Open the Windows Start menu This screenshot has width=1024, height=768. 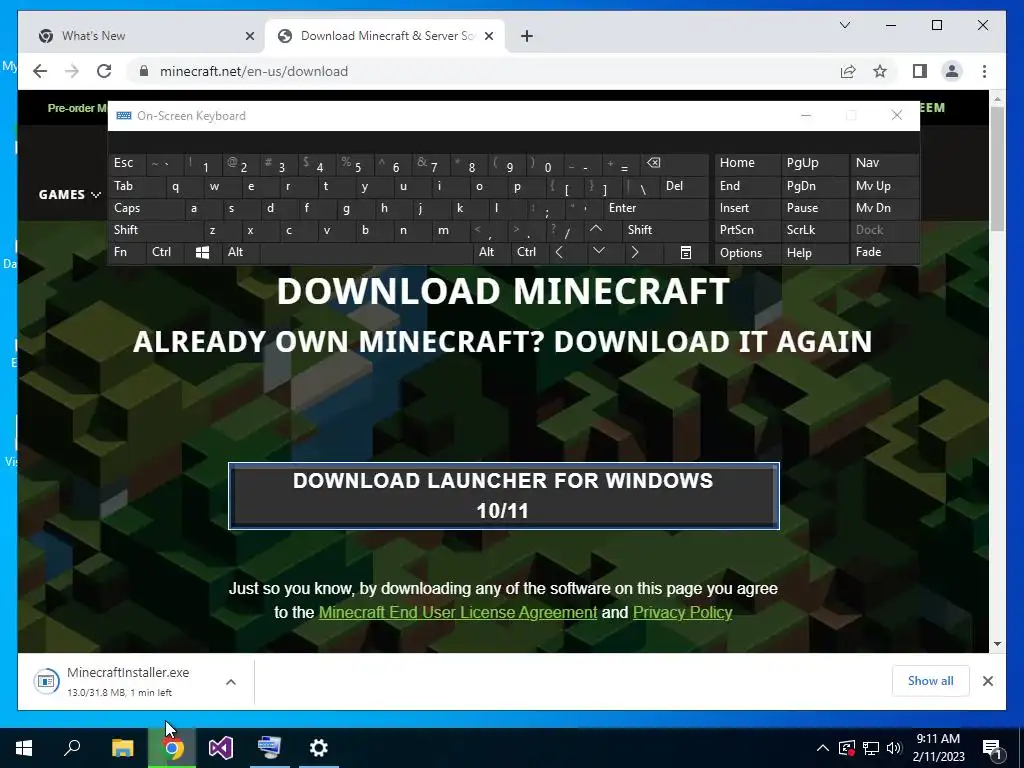[x=24, y=748]
